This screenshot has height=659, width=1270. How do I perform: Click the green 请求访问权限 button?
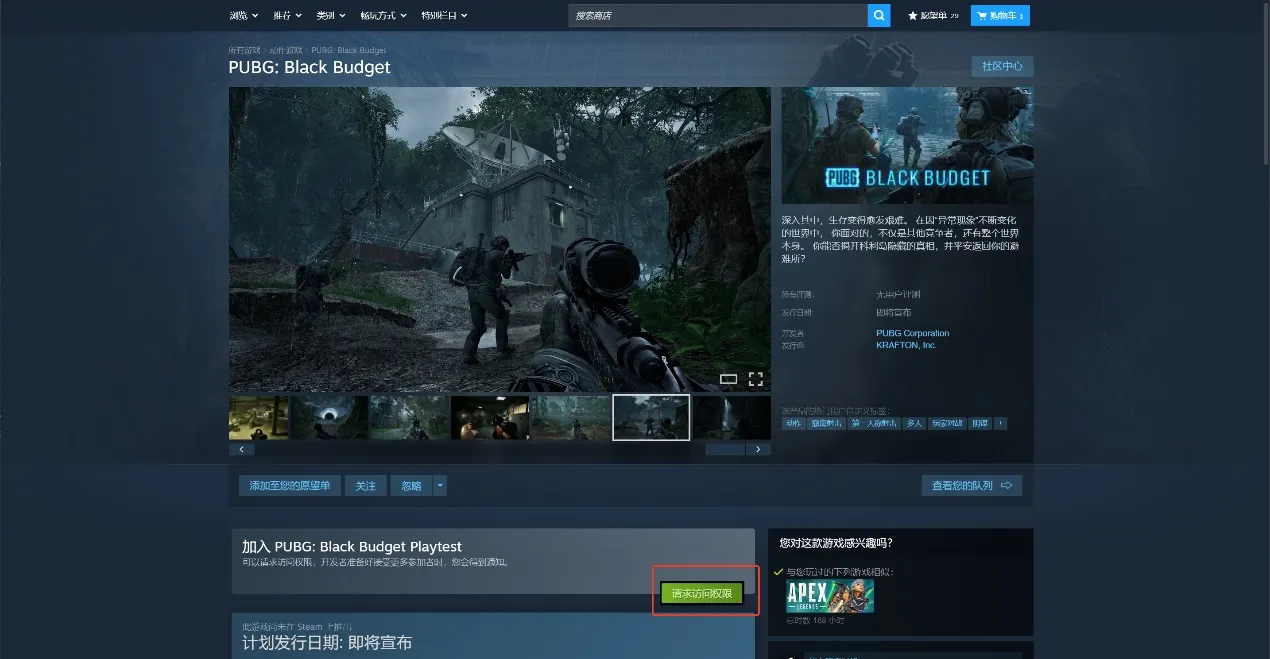tap(702, 593)
